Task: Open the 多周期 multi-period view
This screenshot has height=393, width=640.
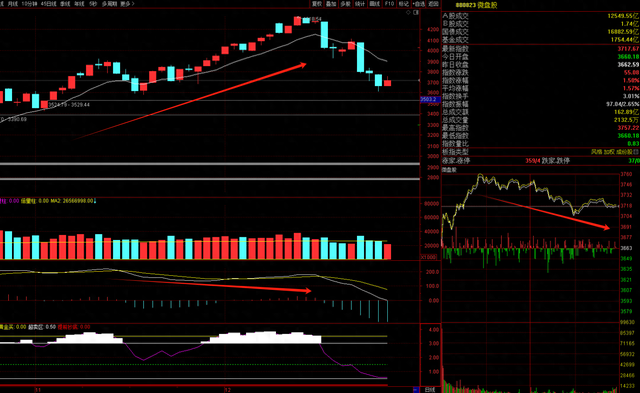Action: click(x=109, y=4)
